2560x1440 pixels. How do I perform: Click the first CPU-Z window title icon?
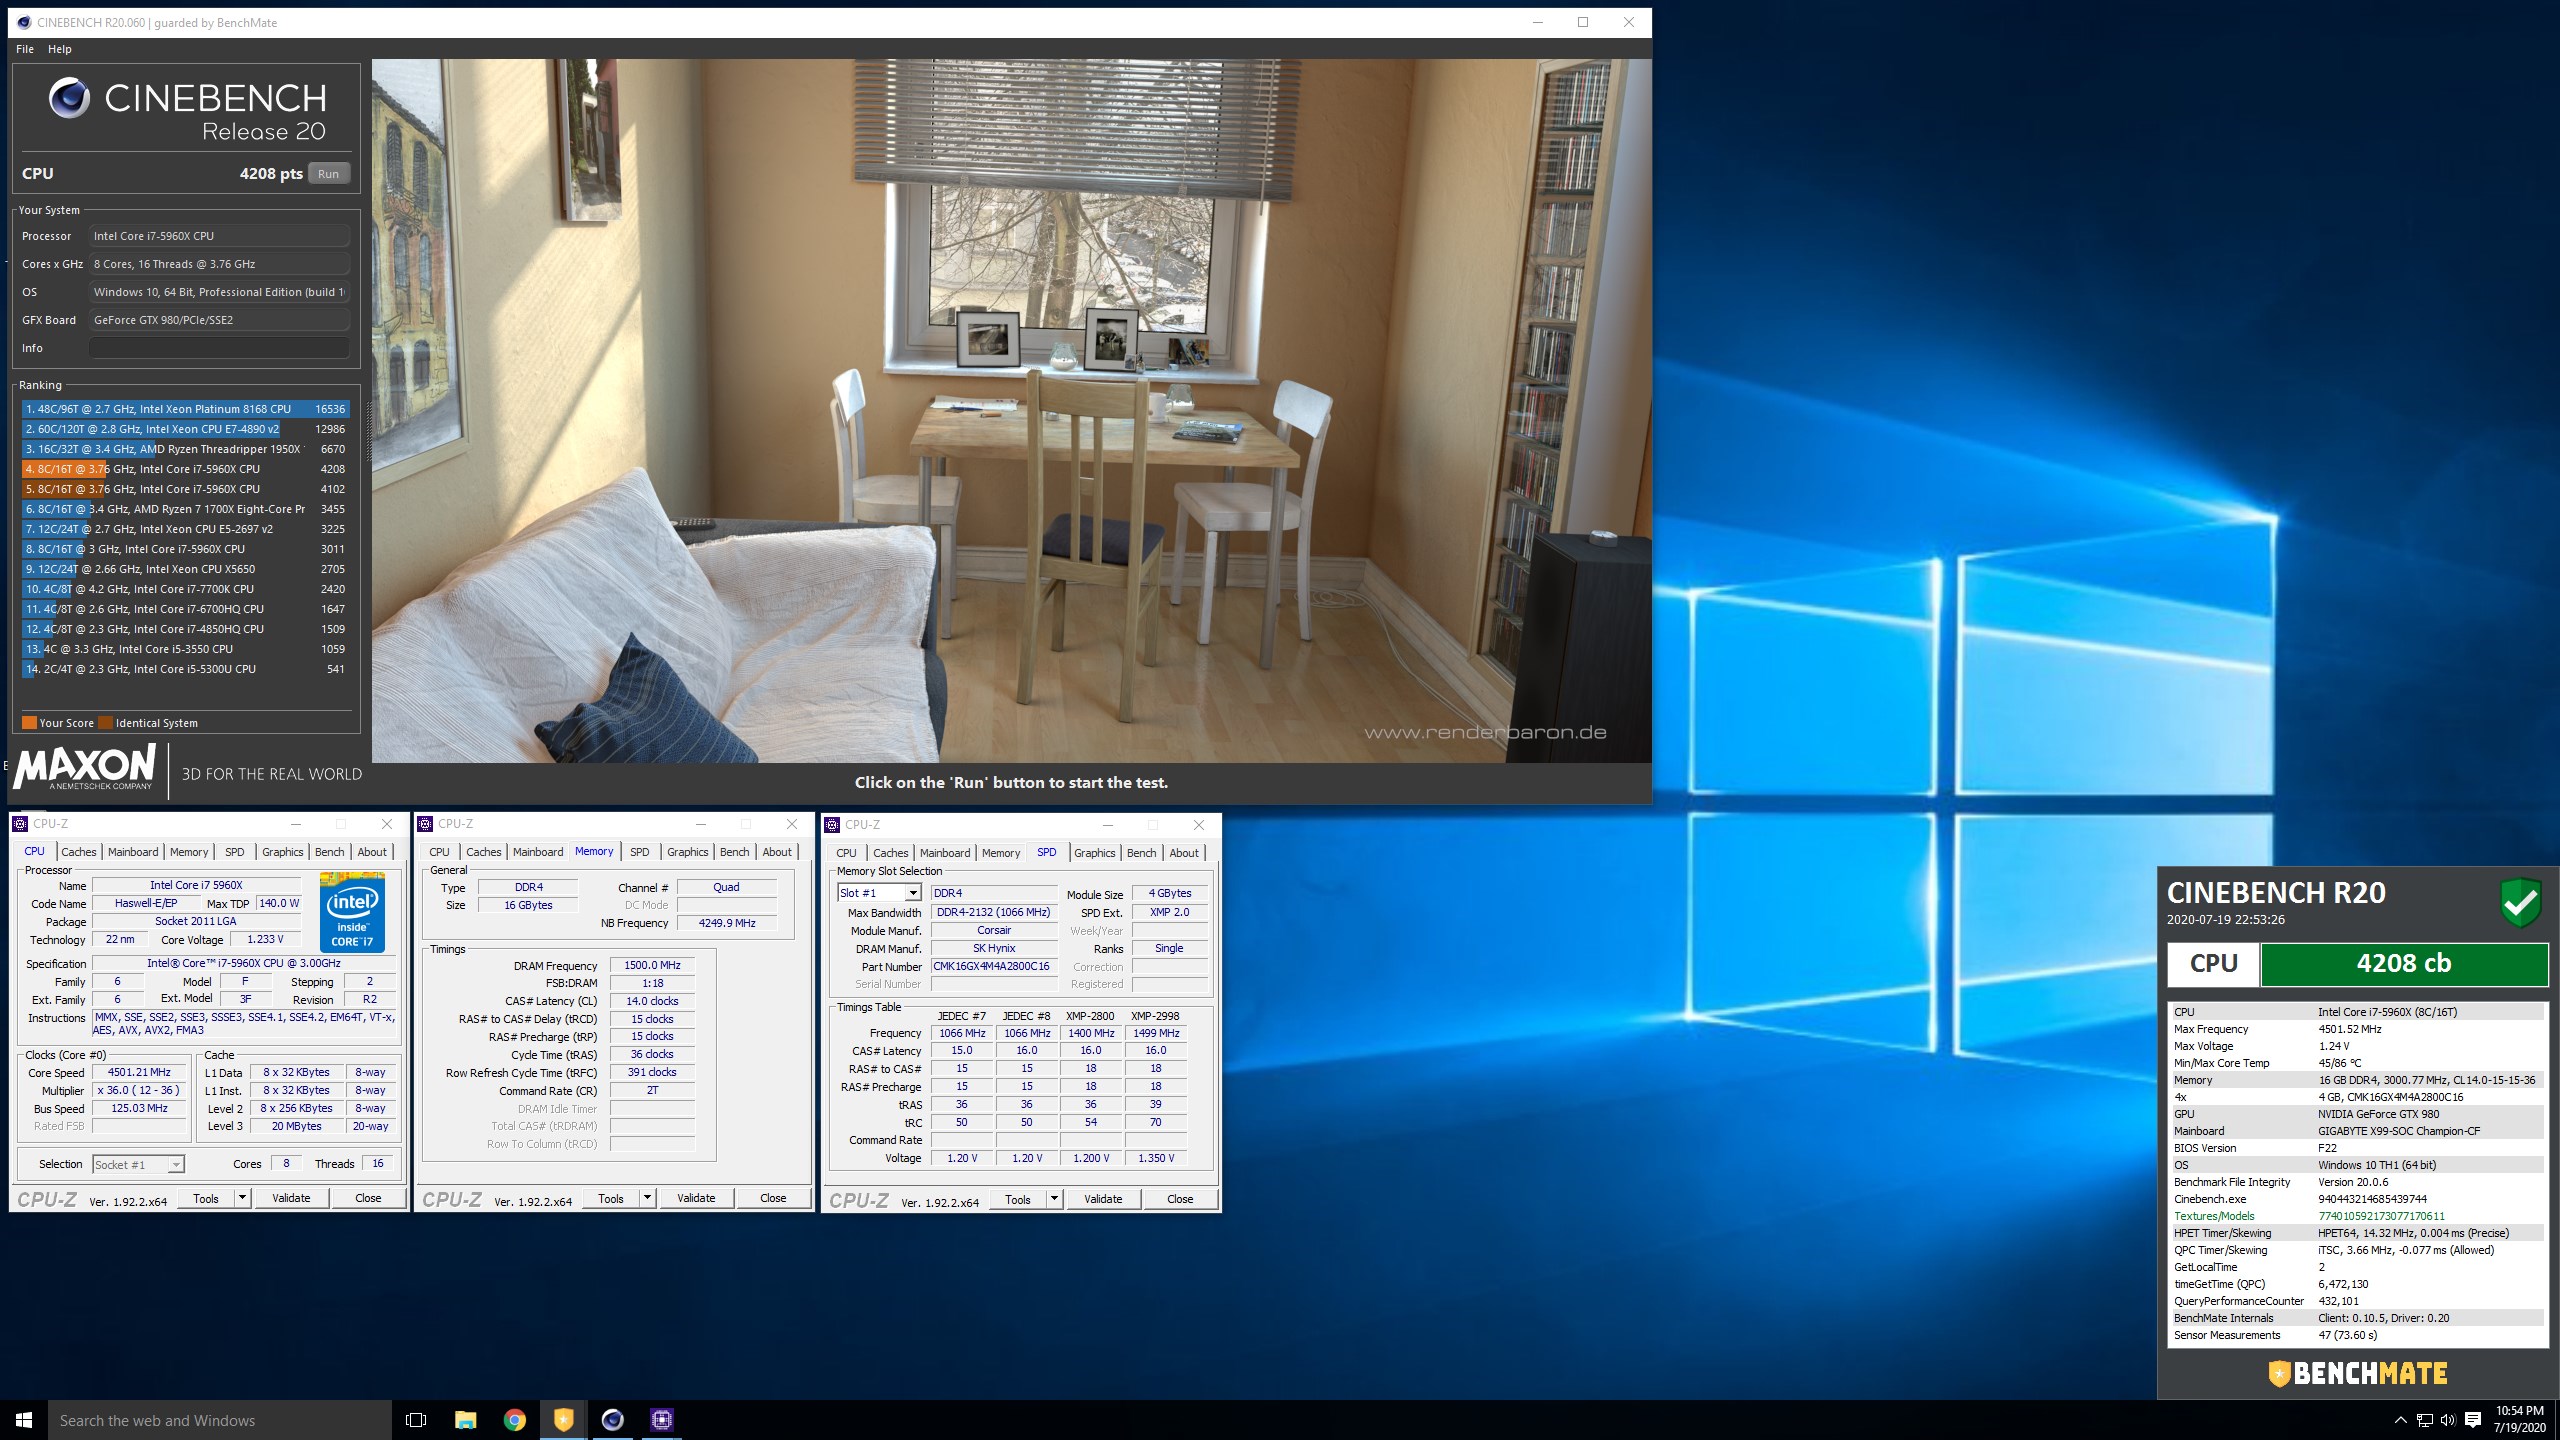click(20, 824)
